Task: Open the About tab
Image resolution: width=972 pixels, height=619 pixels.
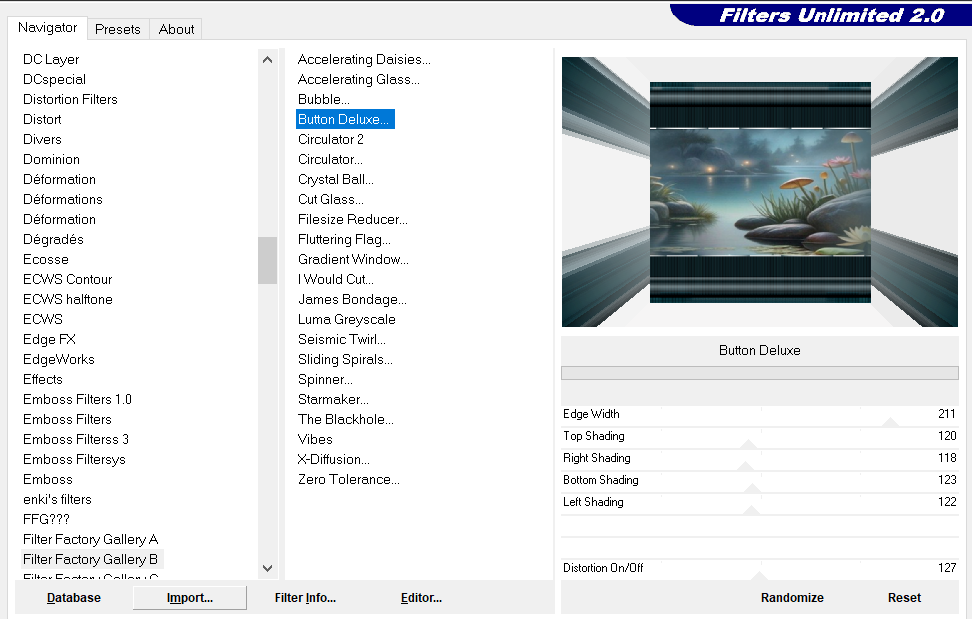Action: (176, 29)
